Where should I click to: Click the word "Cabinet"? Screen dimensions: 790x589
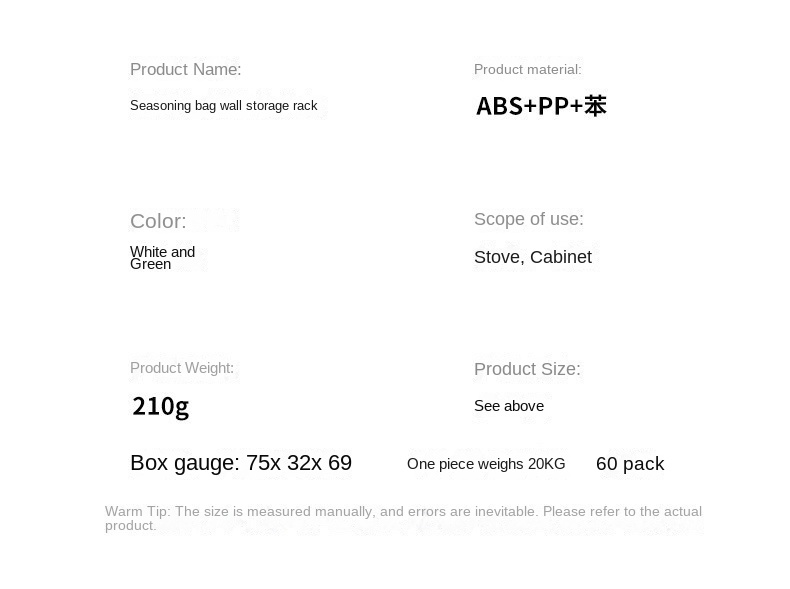point(561,257)
